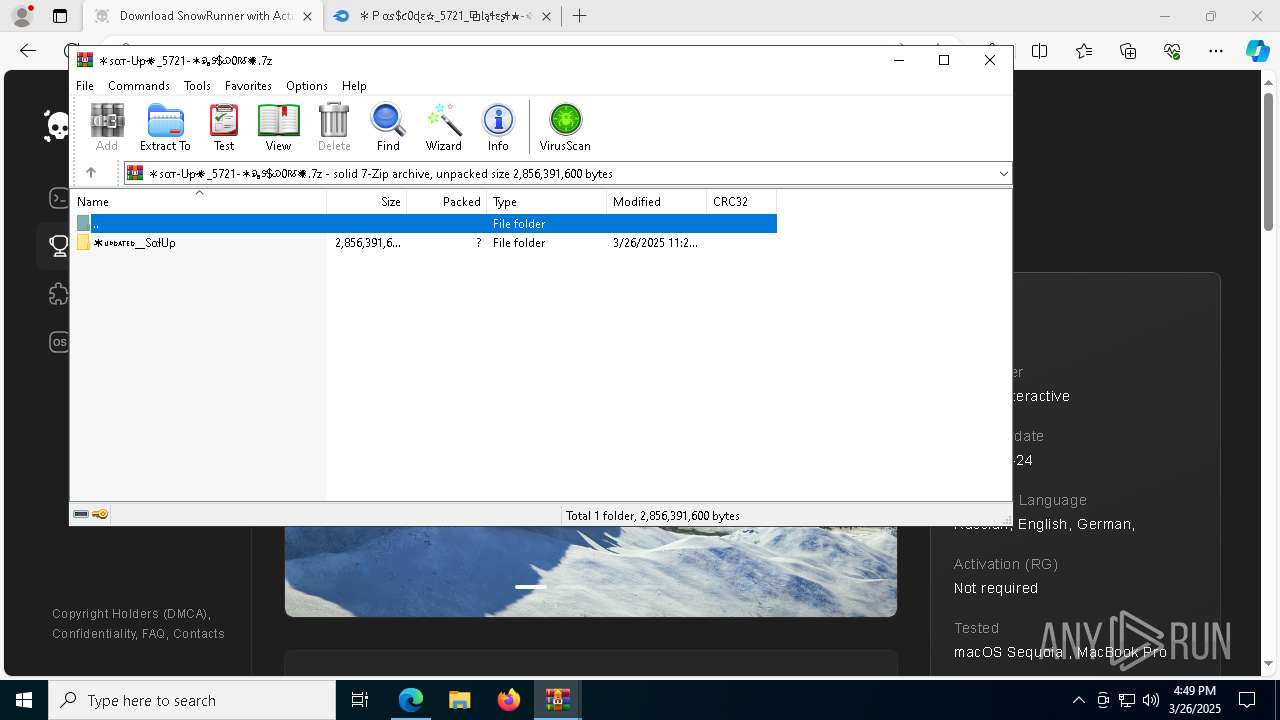Open the Favorites menu
Viewport: 1280px width, 720px height.
pyautogui.click(x=248, y=86)
